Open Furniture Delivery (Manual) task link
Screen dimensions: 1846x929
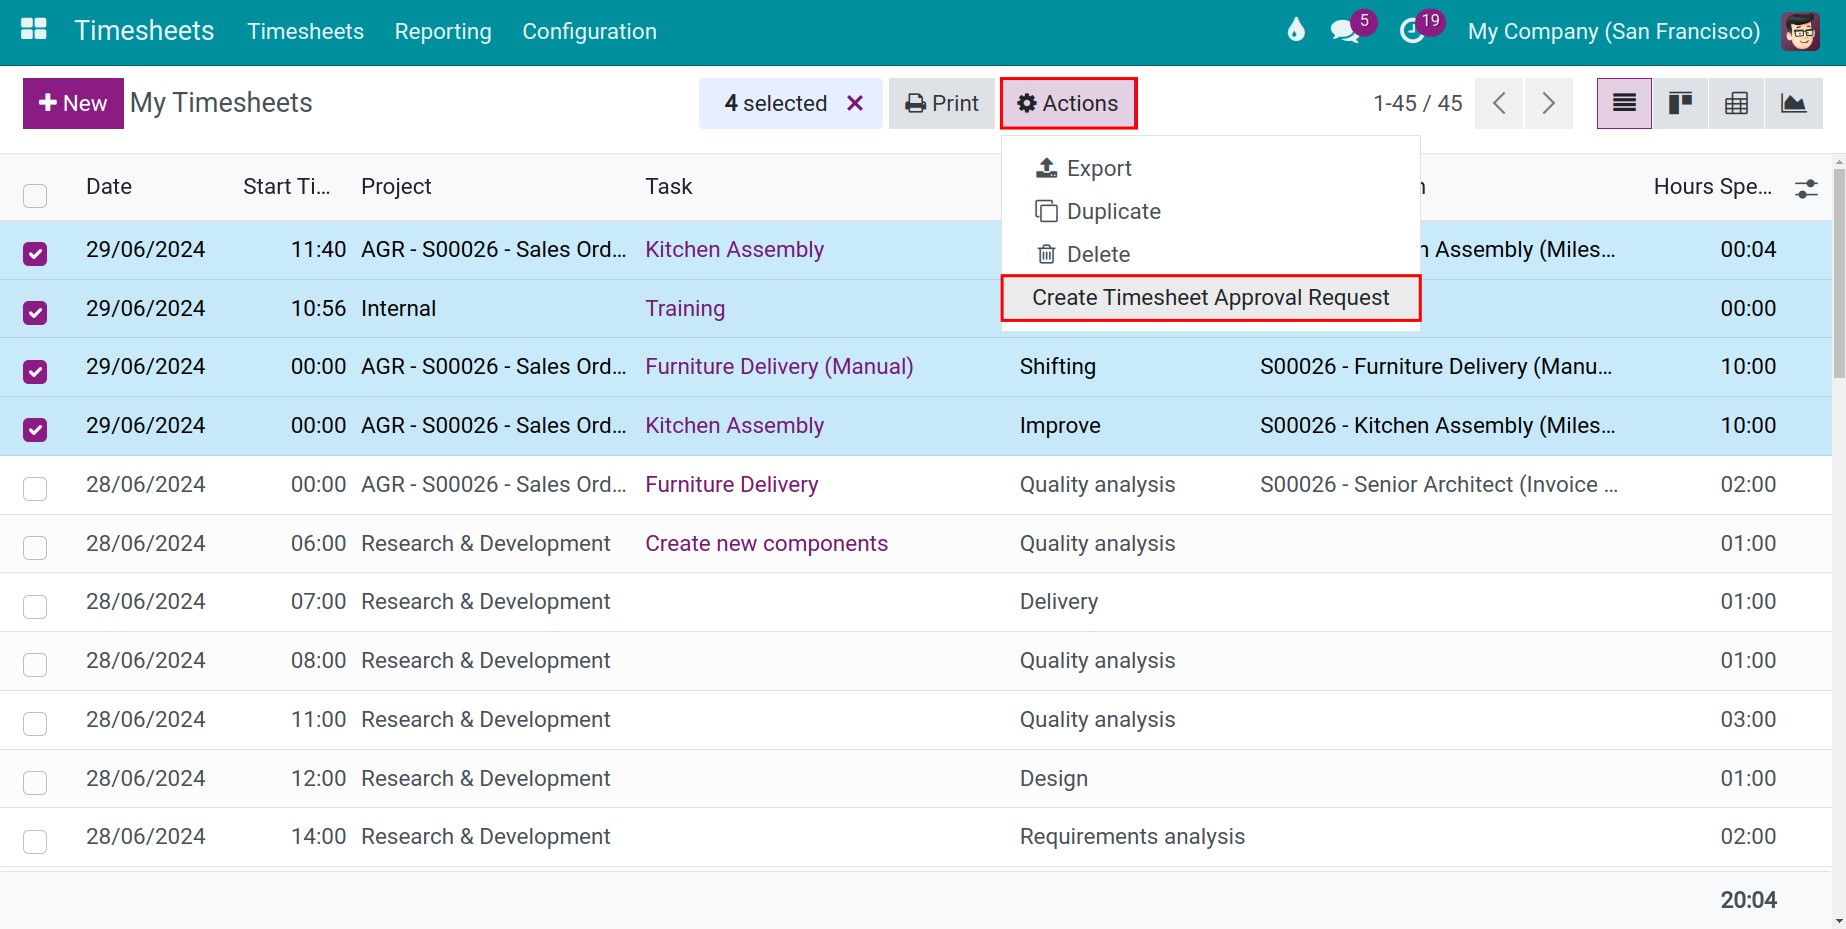click(x=779, y=367)
